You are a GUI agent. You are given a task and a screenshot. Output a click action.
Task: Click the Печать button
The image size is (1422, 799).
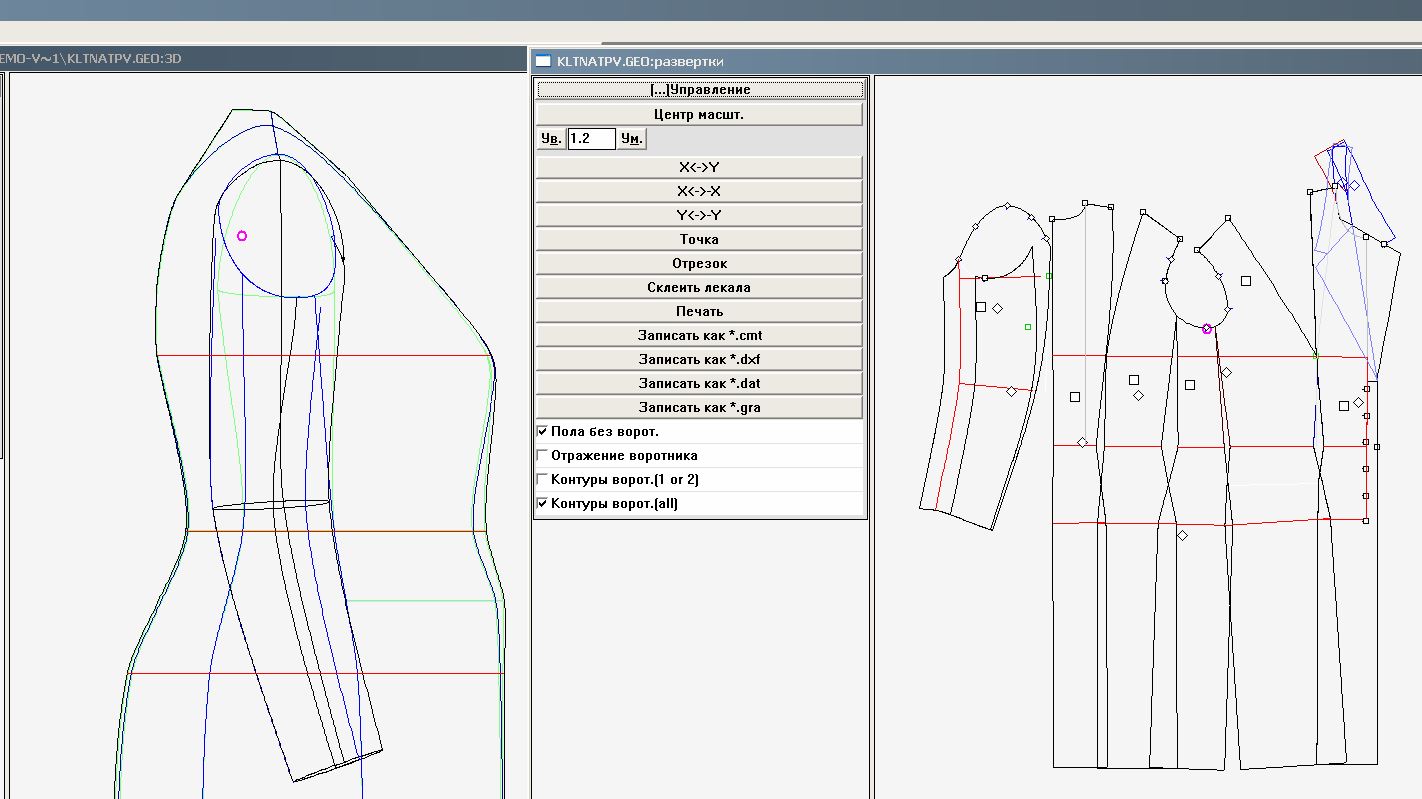(699, 312)
